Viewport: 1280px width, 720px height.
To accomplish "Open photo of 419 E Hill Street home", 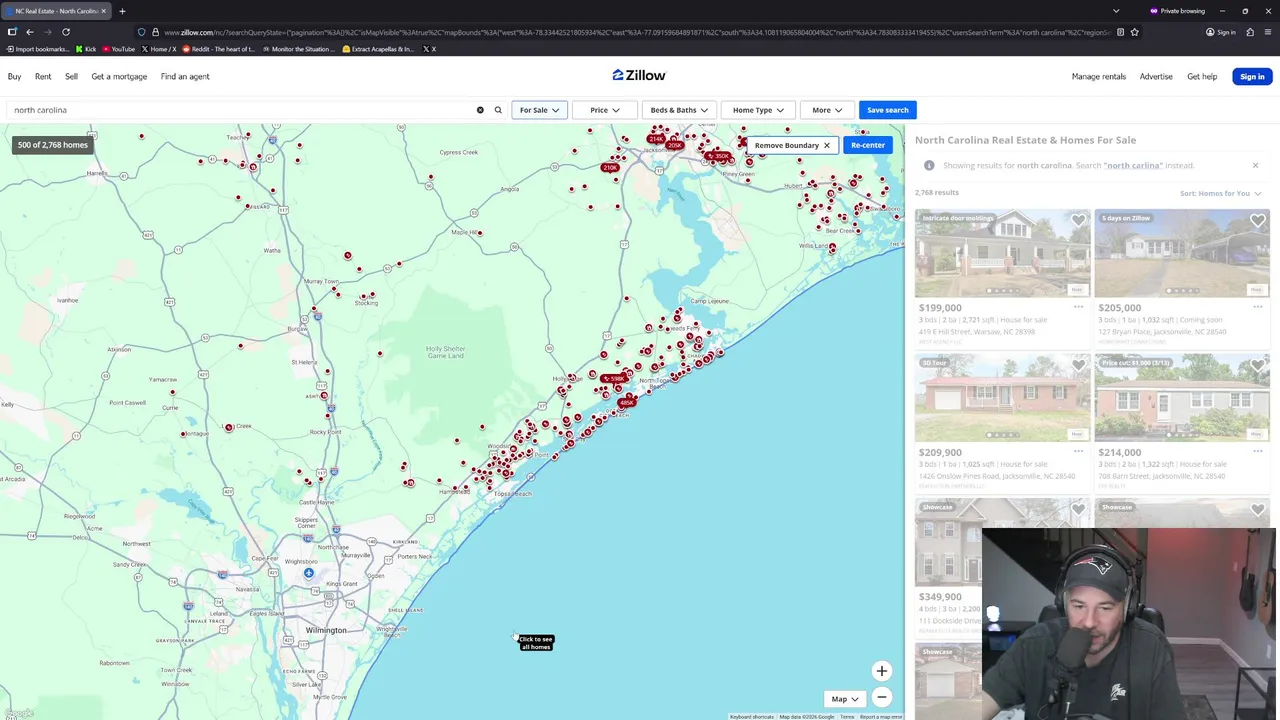I will pos(1002,253).
